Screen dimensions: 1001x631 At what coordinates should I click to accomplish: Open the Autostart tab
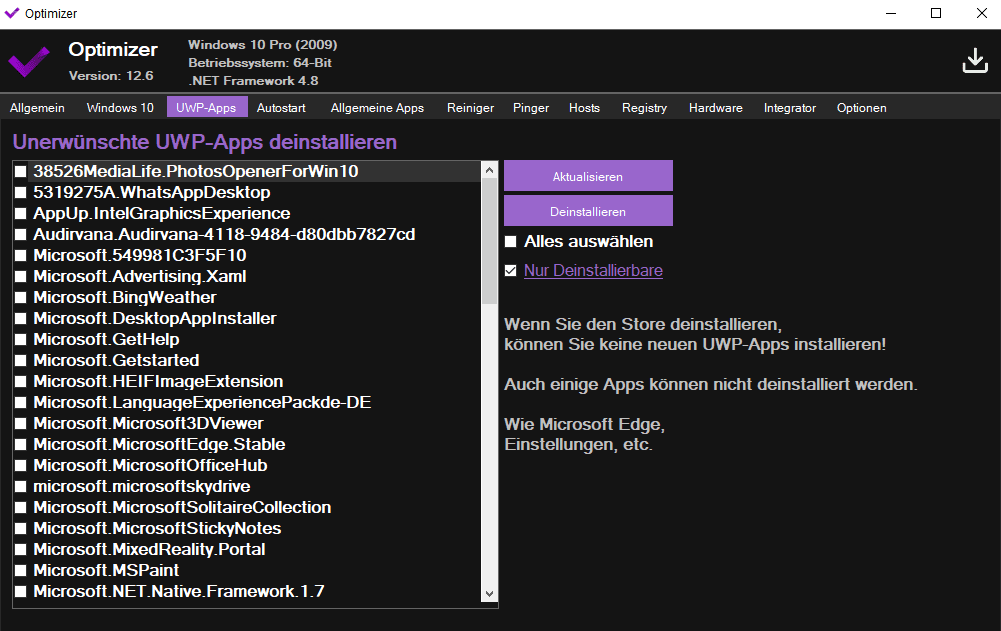(x=281, y=107)
